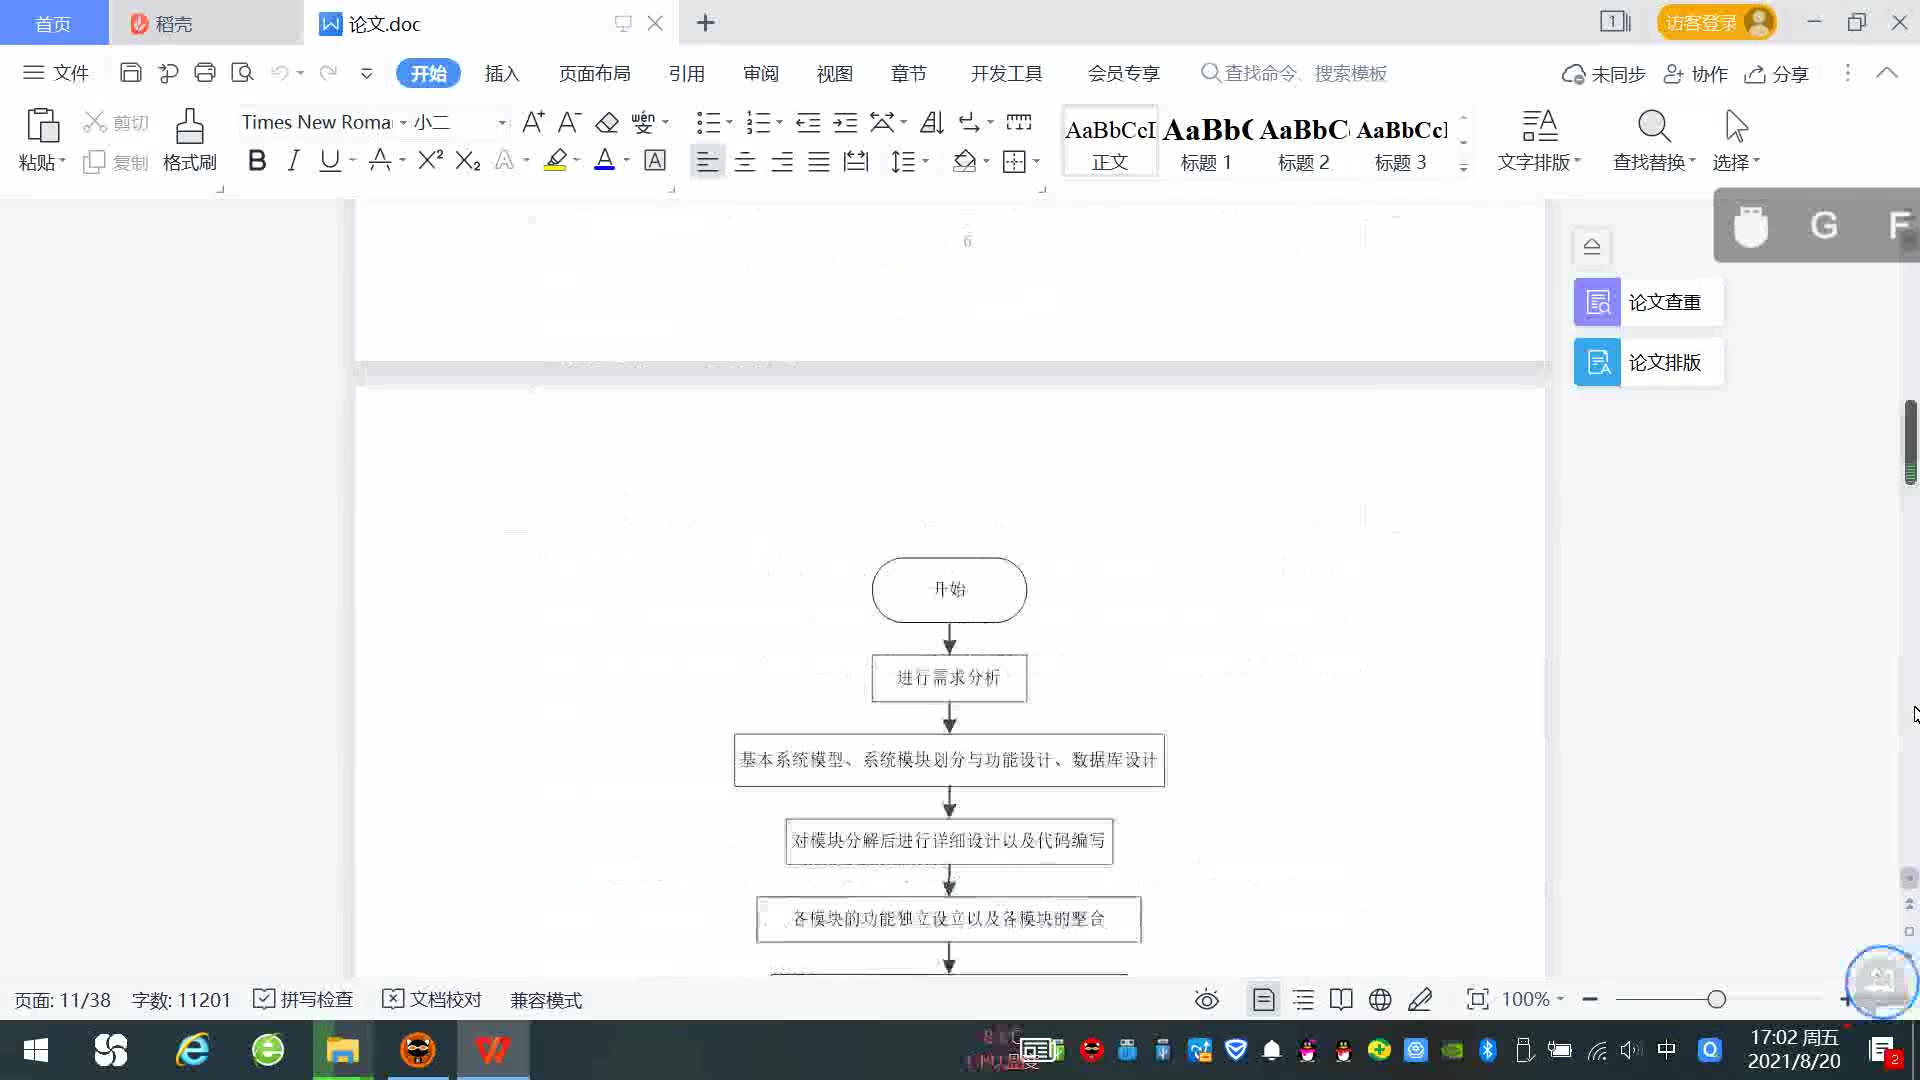Screen dimensions: 1920x1080
Task: Toggle spell check (拼写检查) in status bar
Action: point(304,999)
